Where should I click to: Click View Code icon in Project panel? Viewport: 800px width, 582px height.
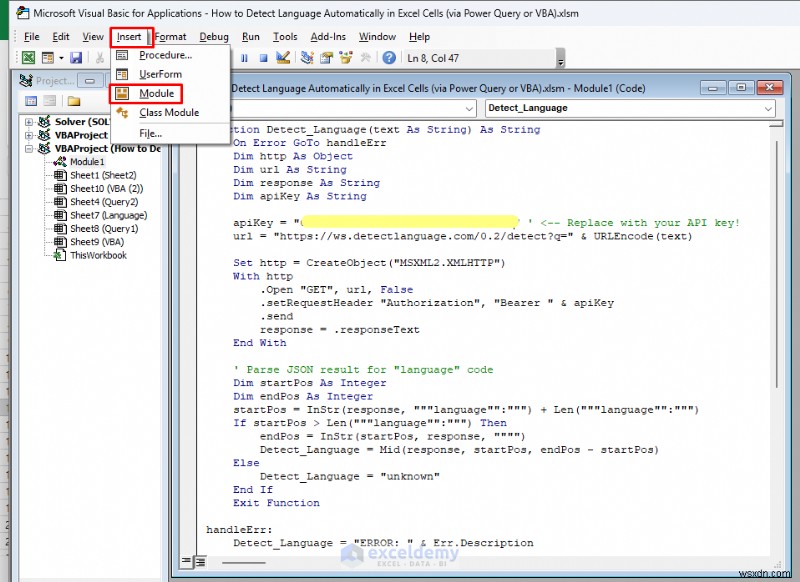[31, 100]
